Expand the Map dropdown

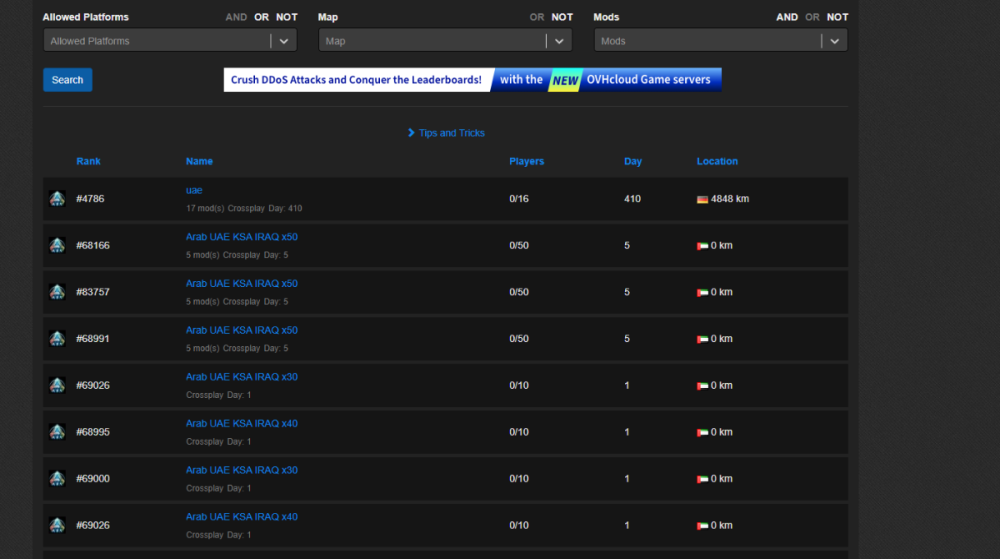[559, 41]
